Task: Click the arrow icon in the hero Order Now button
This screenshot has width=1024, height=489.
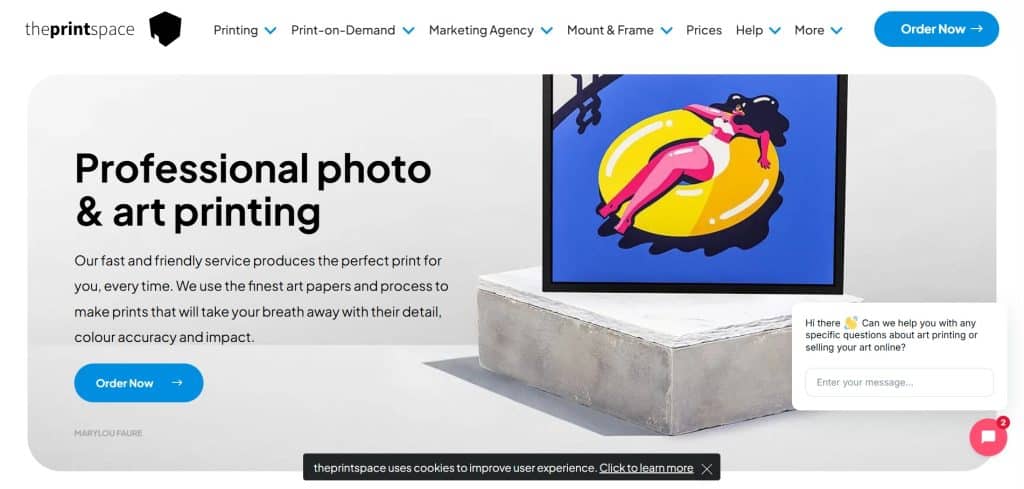Action: 177,383
